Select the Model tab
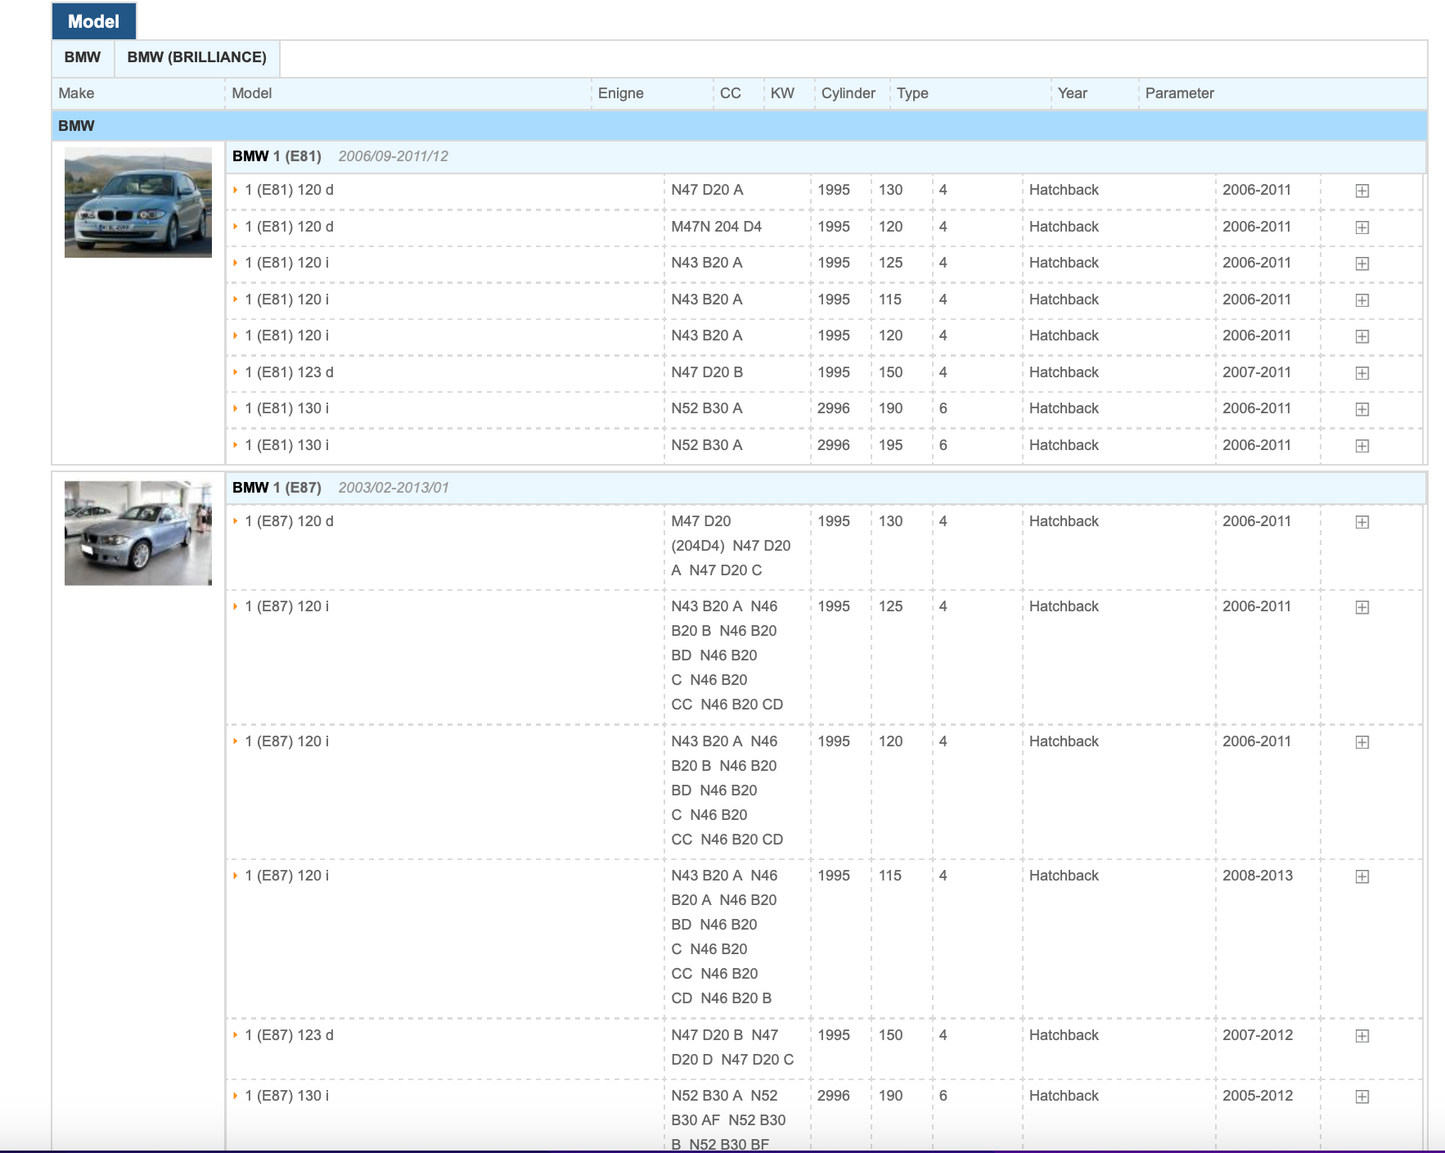This screenshot has width=1445, height=1153. [94, 21]
